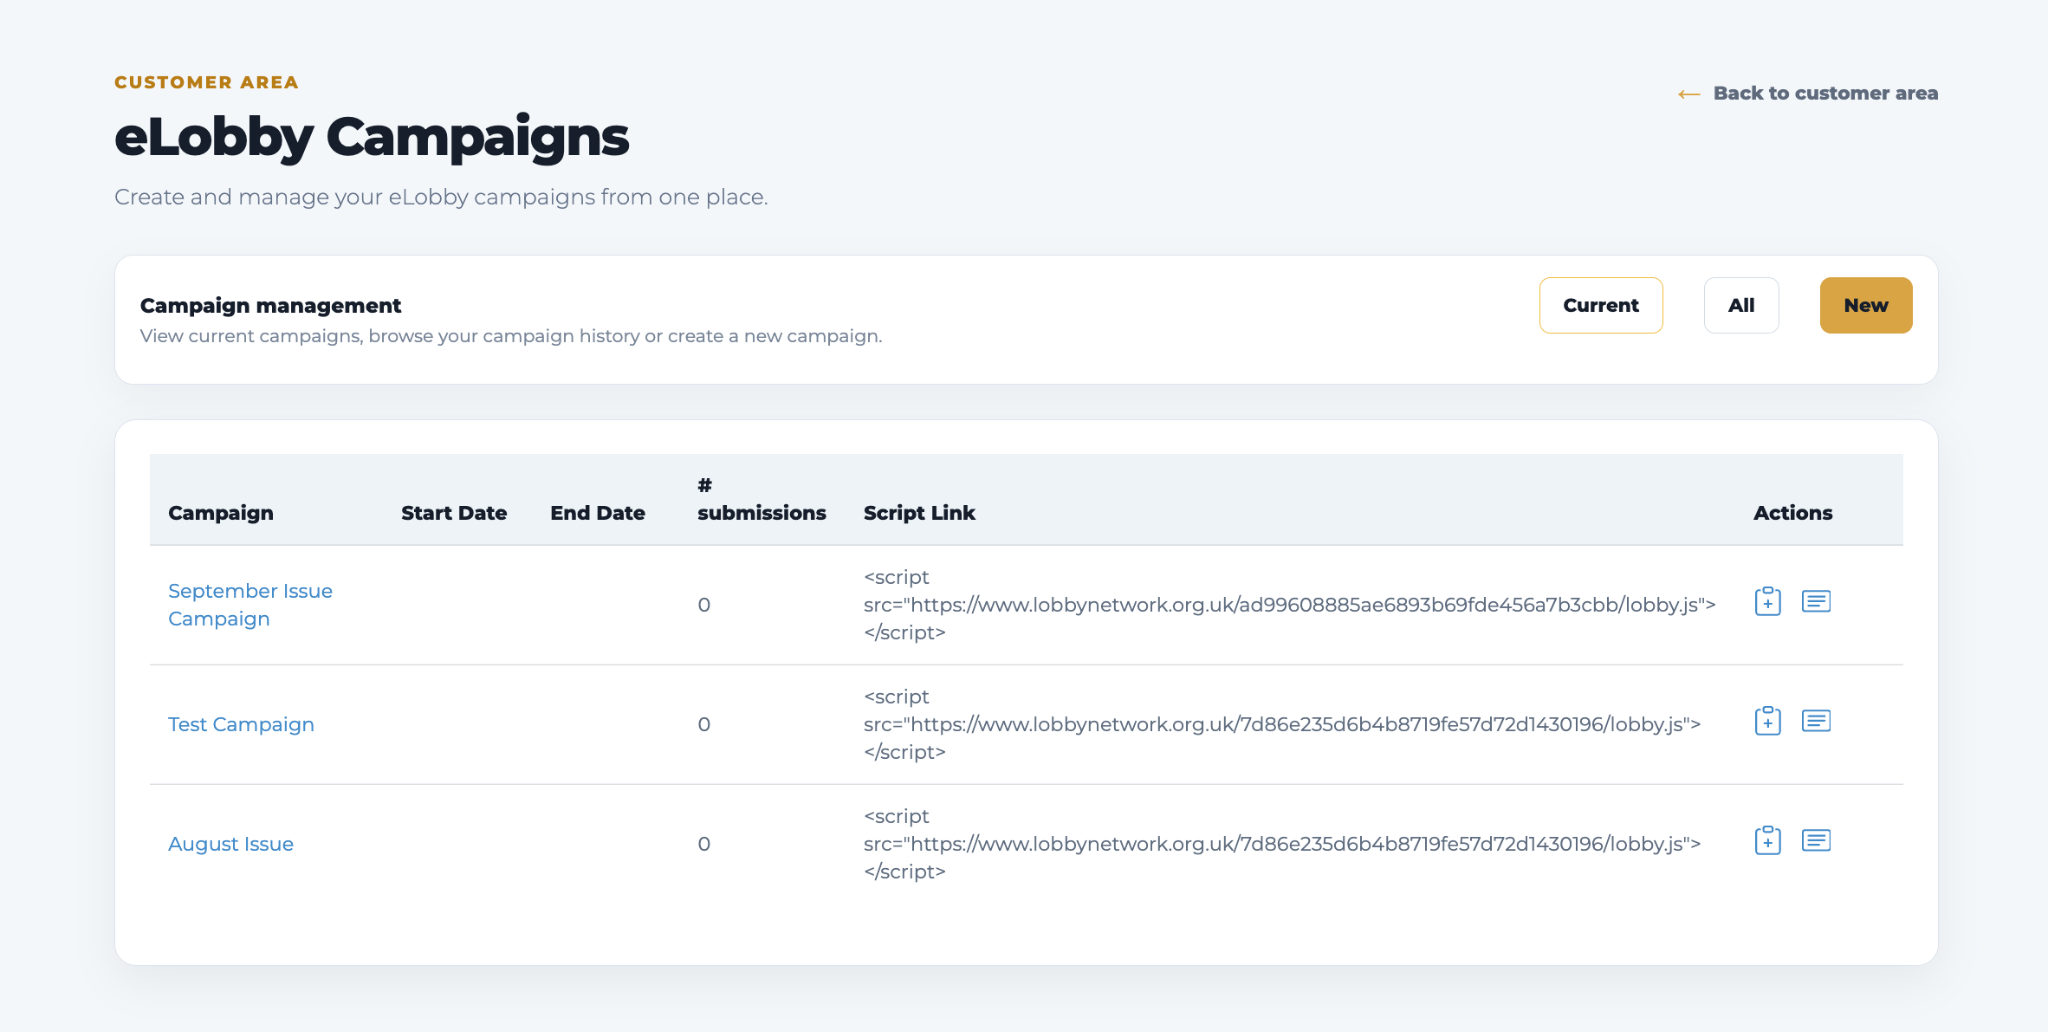Select script link text in Test Campaign row
The width and height of the screenshot is (2048, 1032).
tap(1282, 724)
